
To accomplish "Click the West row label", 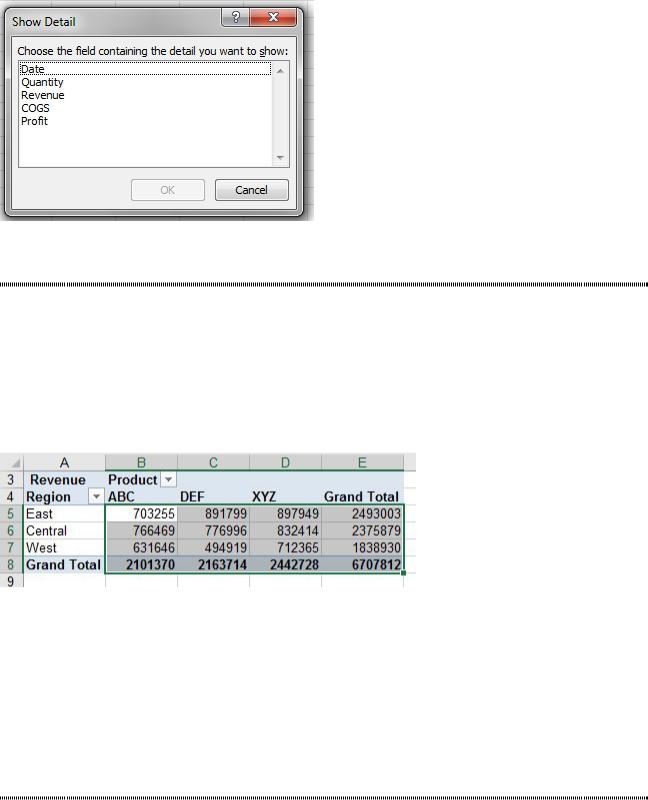I will click(x=64, y=547).
